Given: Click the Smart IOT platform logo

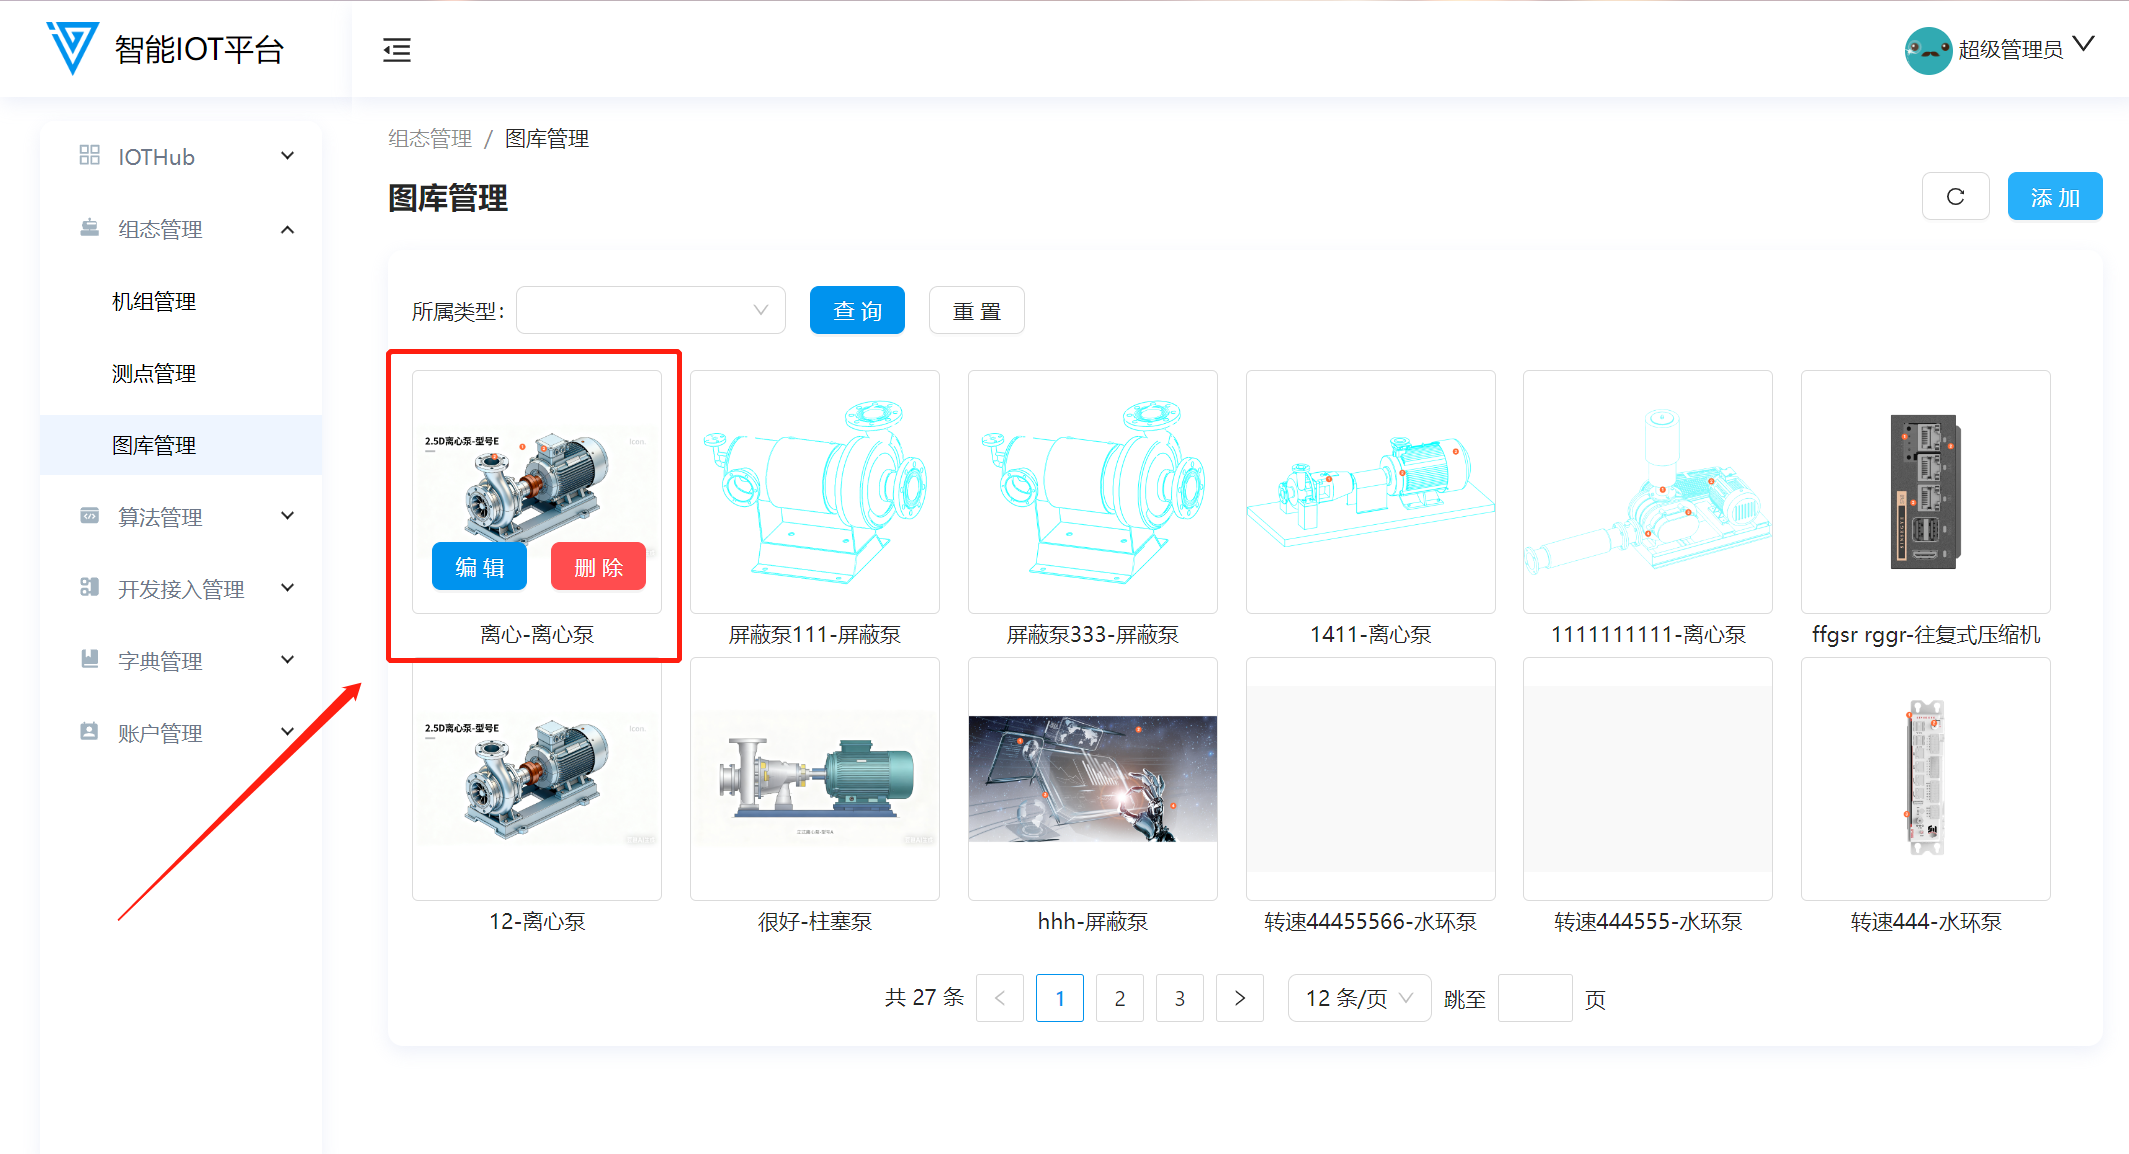Looking at the screenshot, I should tap(73, 48).
